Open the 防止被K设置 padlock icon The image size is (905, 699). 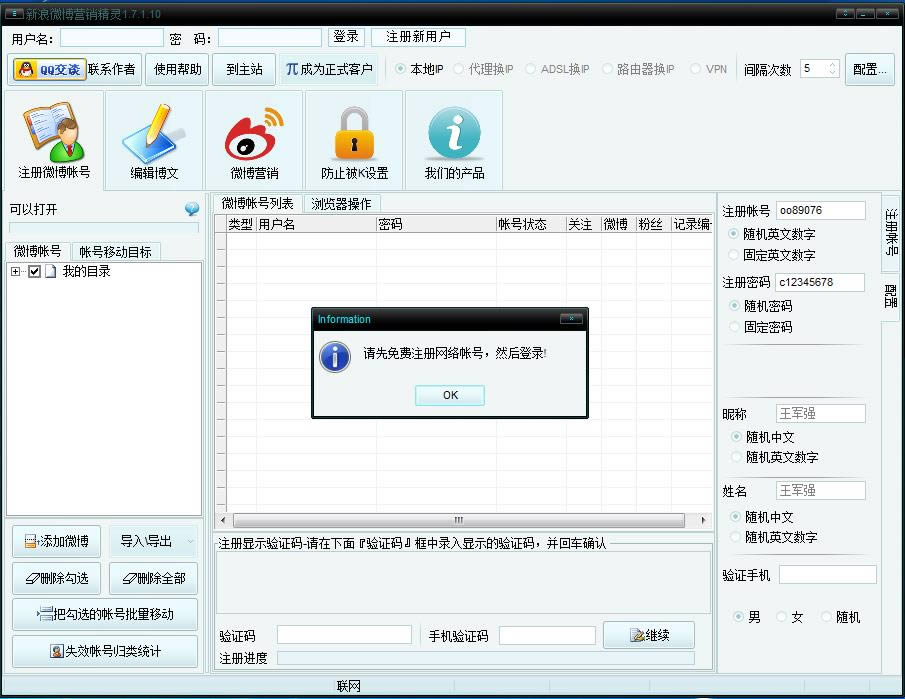[x=354, y=140]
